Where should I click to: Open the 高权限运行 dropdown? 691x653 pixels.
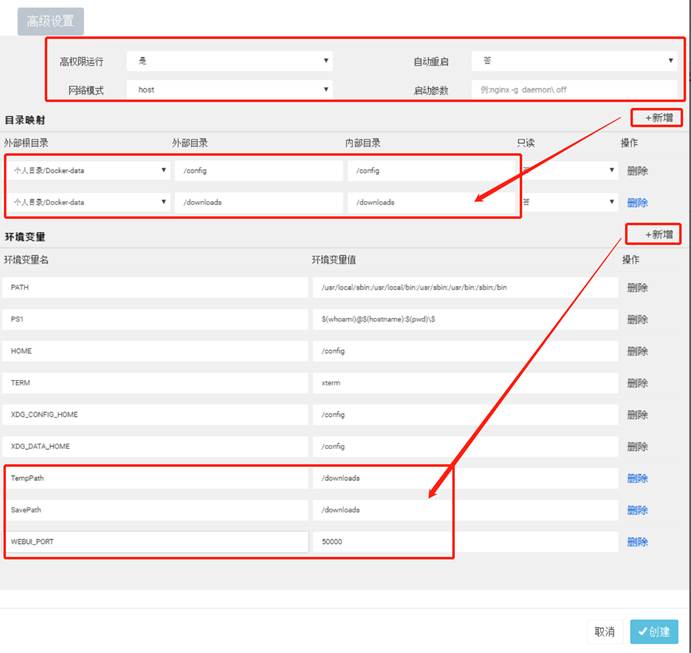coord(229,62)
